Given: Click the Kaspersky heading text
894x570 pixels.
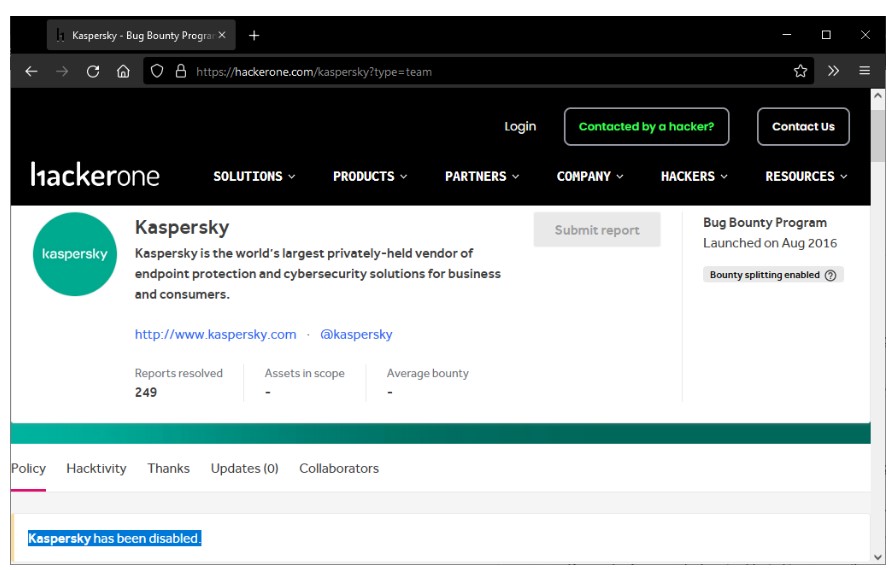Looking at the screenshot, I should (182, 227).
